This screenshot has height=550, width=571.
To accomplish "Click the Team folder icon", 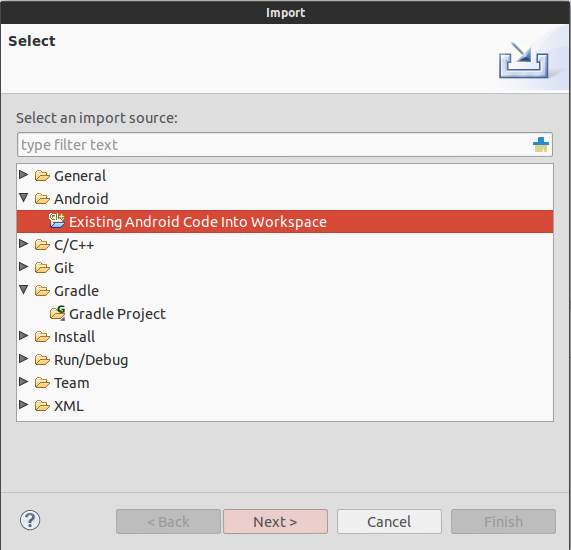I will [x=42, y=382].
